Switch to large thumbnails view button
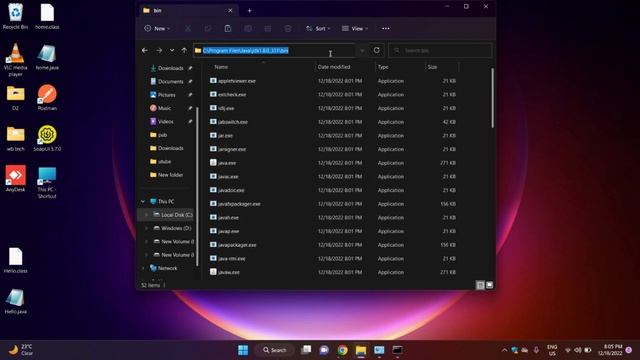The image size is (640, 360). point(489,285)
